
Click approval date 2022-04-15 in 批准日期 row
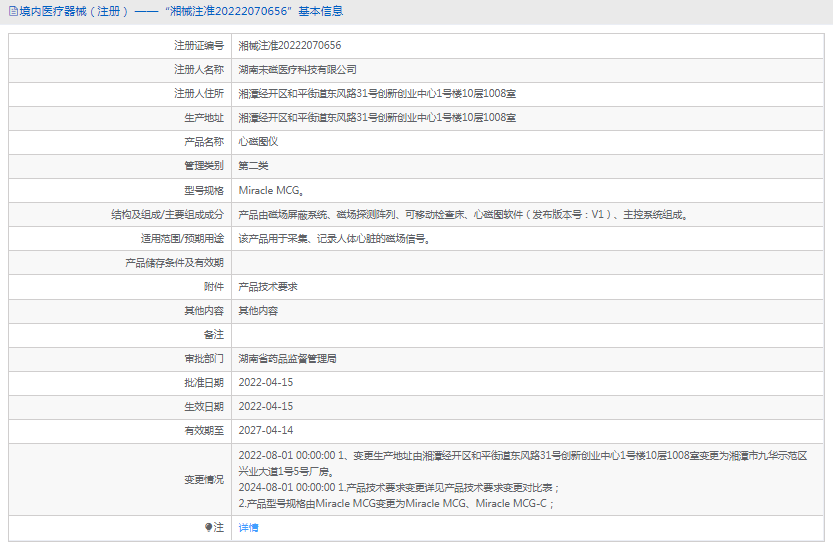coord(266,383)
